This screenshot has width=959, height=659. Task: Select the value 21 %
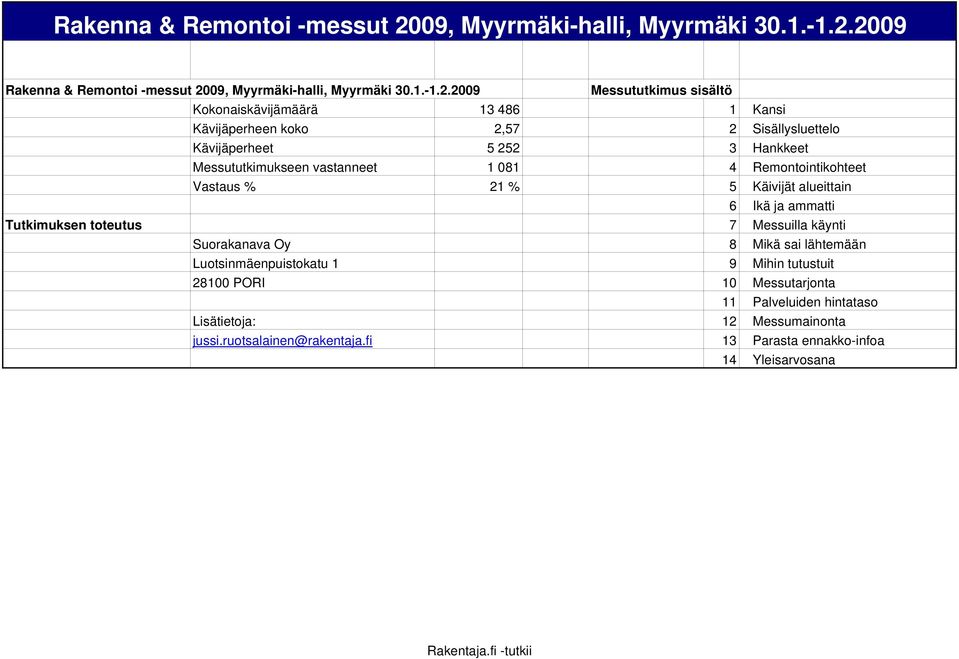[x=505, y=187]
